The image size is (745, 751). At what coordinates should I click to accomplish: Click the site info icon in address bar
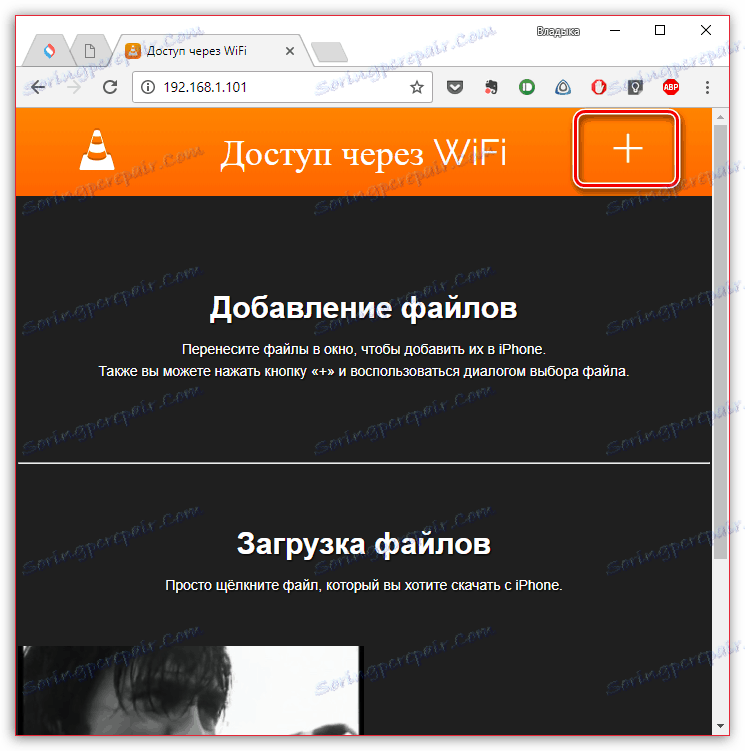pos(148,87)
